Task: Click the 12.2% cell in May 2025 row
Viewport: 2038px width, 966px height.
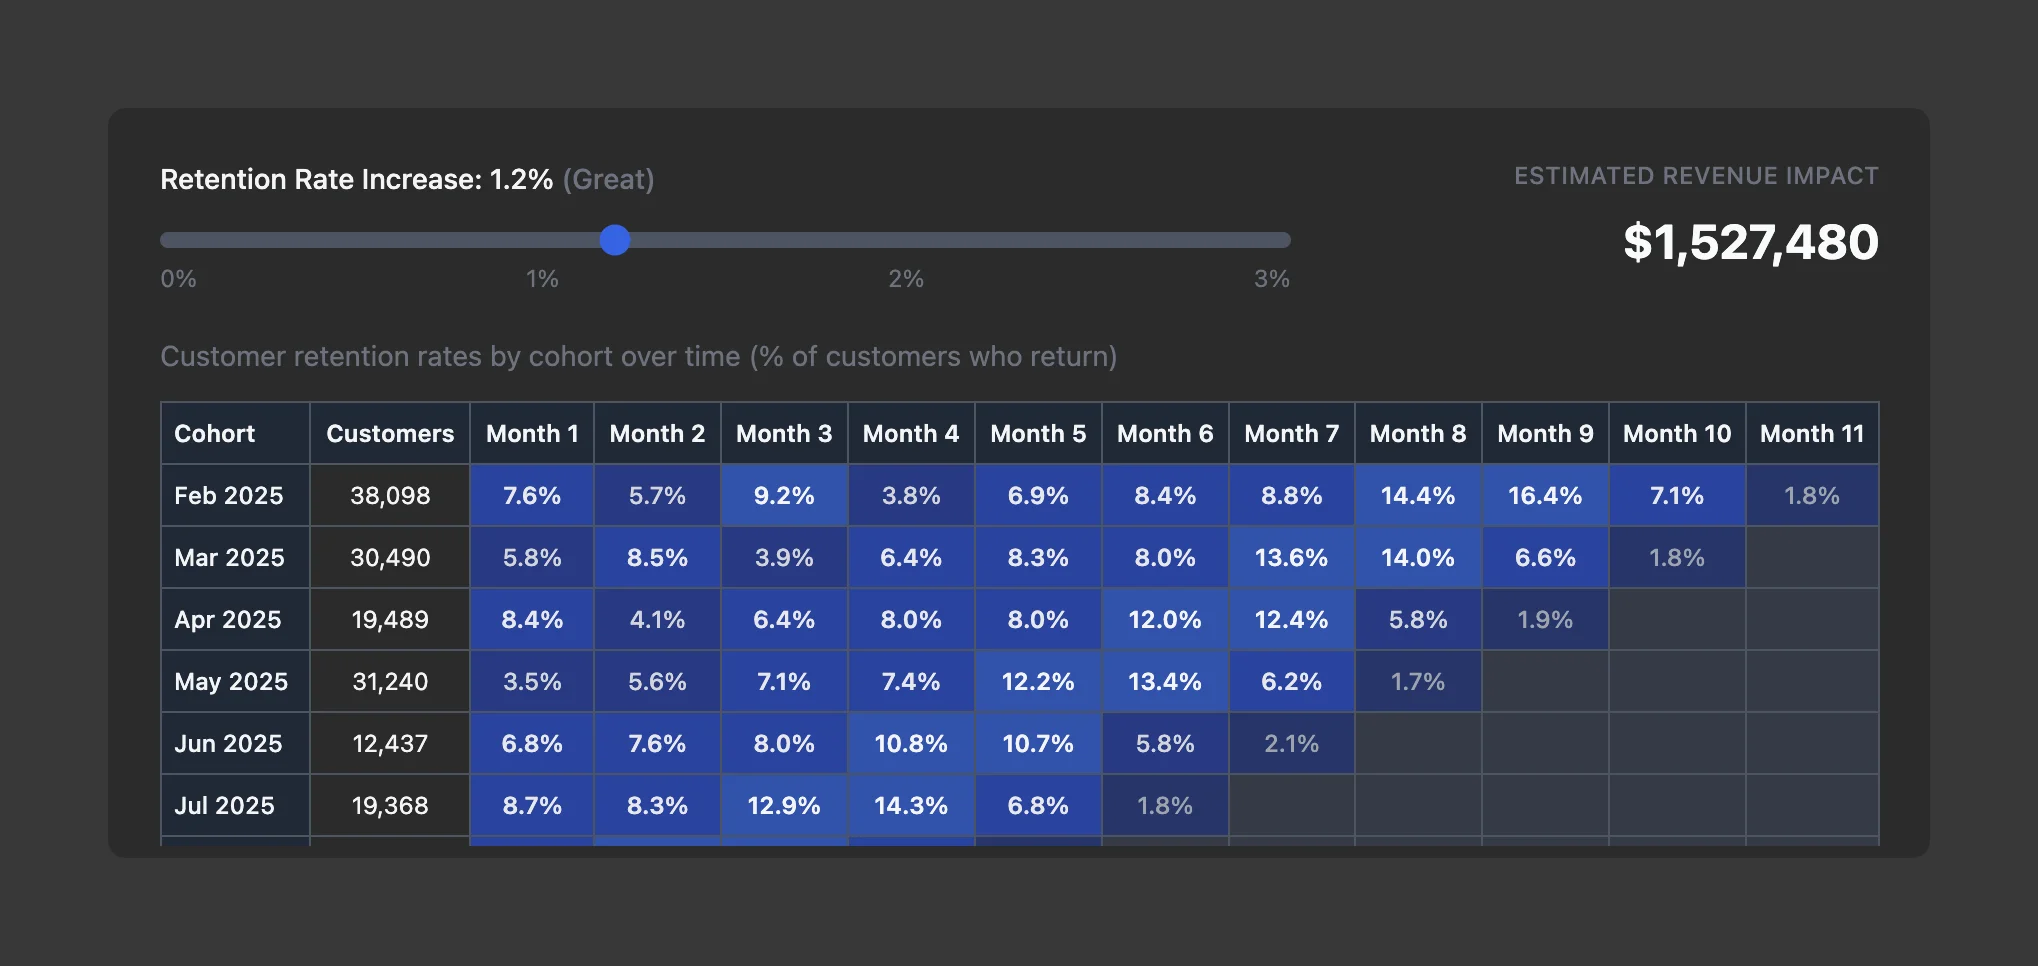Action: [1037, 681]
